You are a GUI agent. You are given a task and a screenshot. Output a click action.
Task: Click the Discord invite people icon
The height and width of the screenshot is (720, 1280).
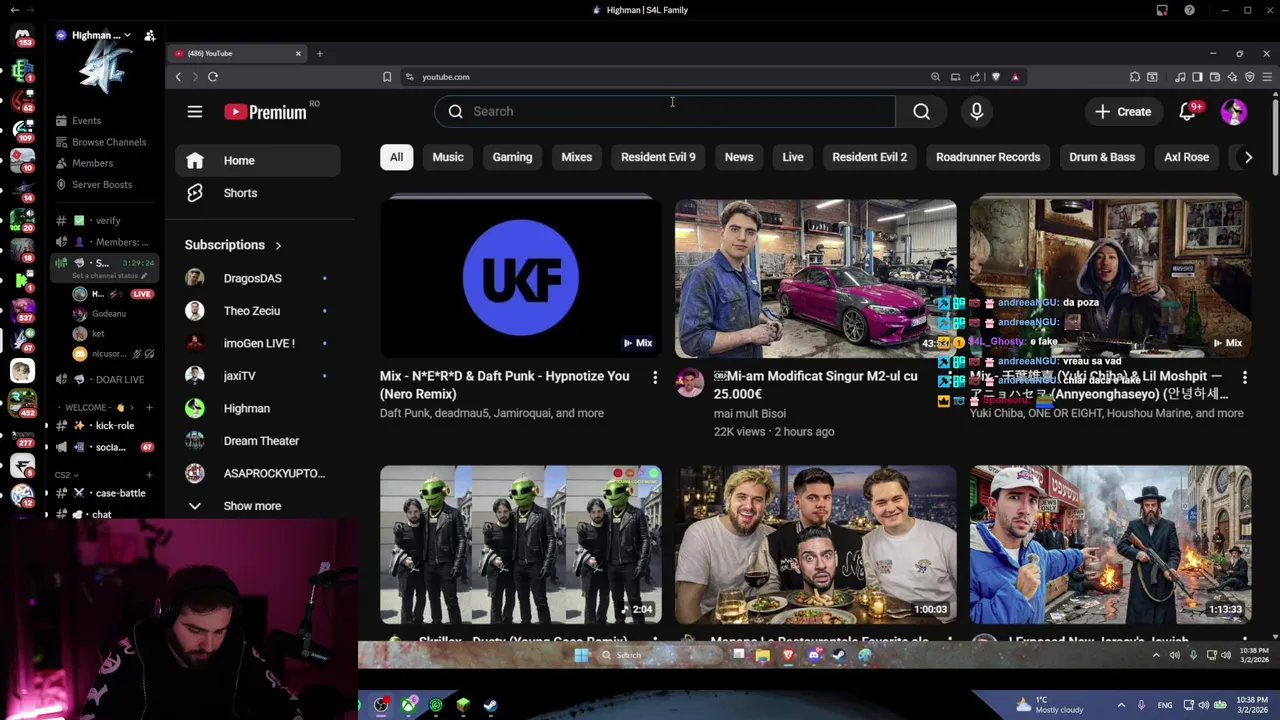pos(150,35)
